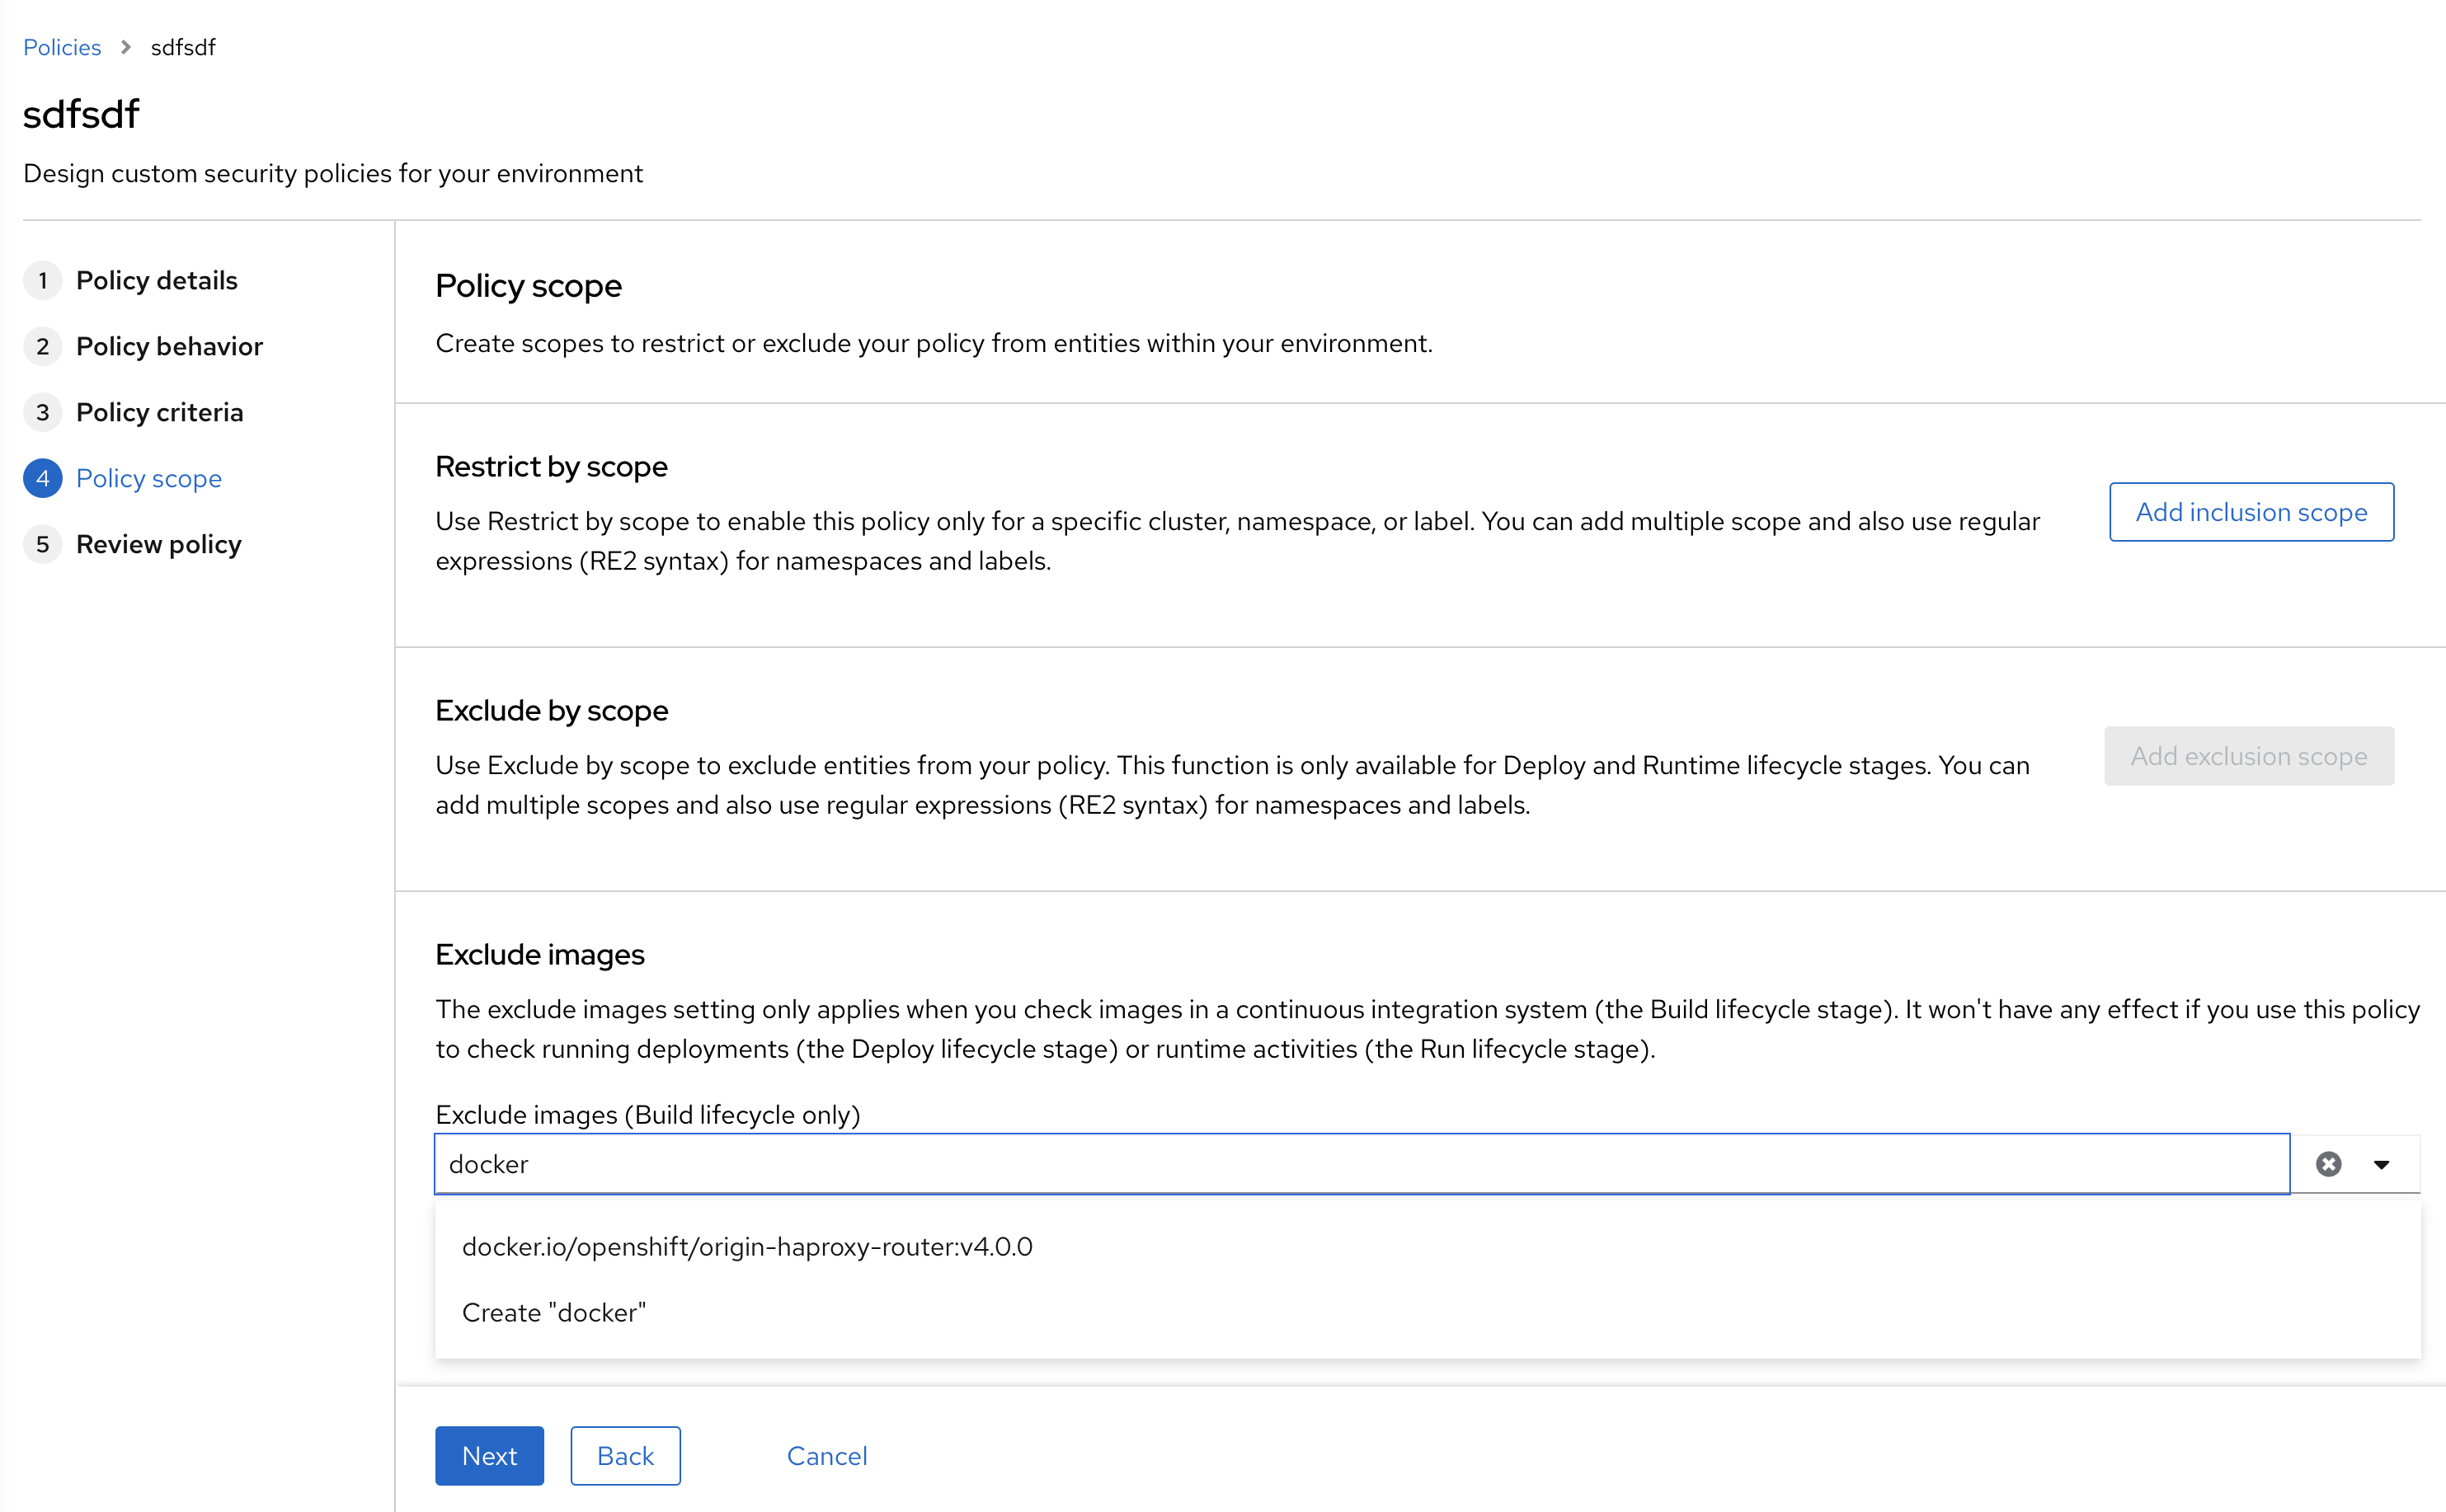
Task: Click the breadcrumb chevron separator
Action: click(125, 46)
